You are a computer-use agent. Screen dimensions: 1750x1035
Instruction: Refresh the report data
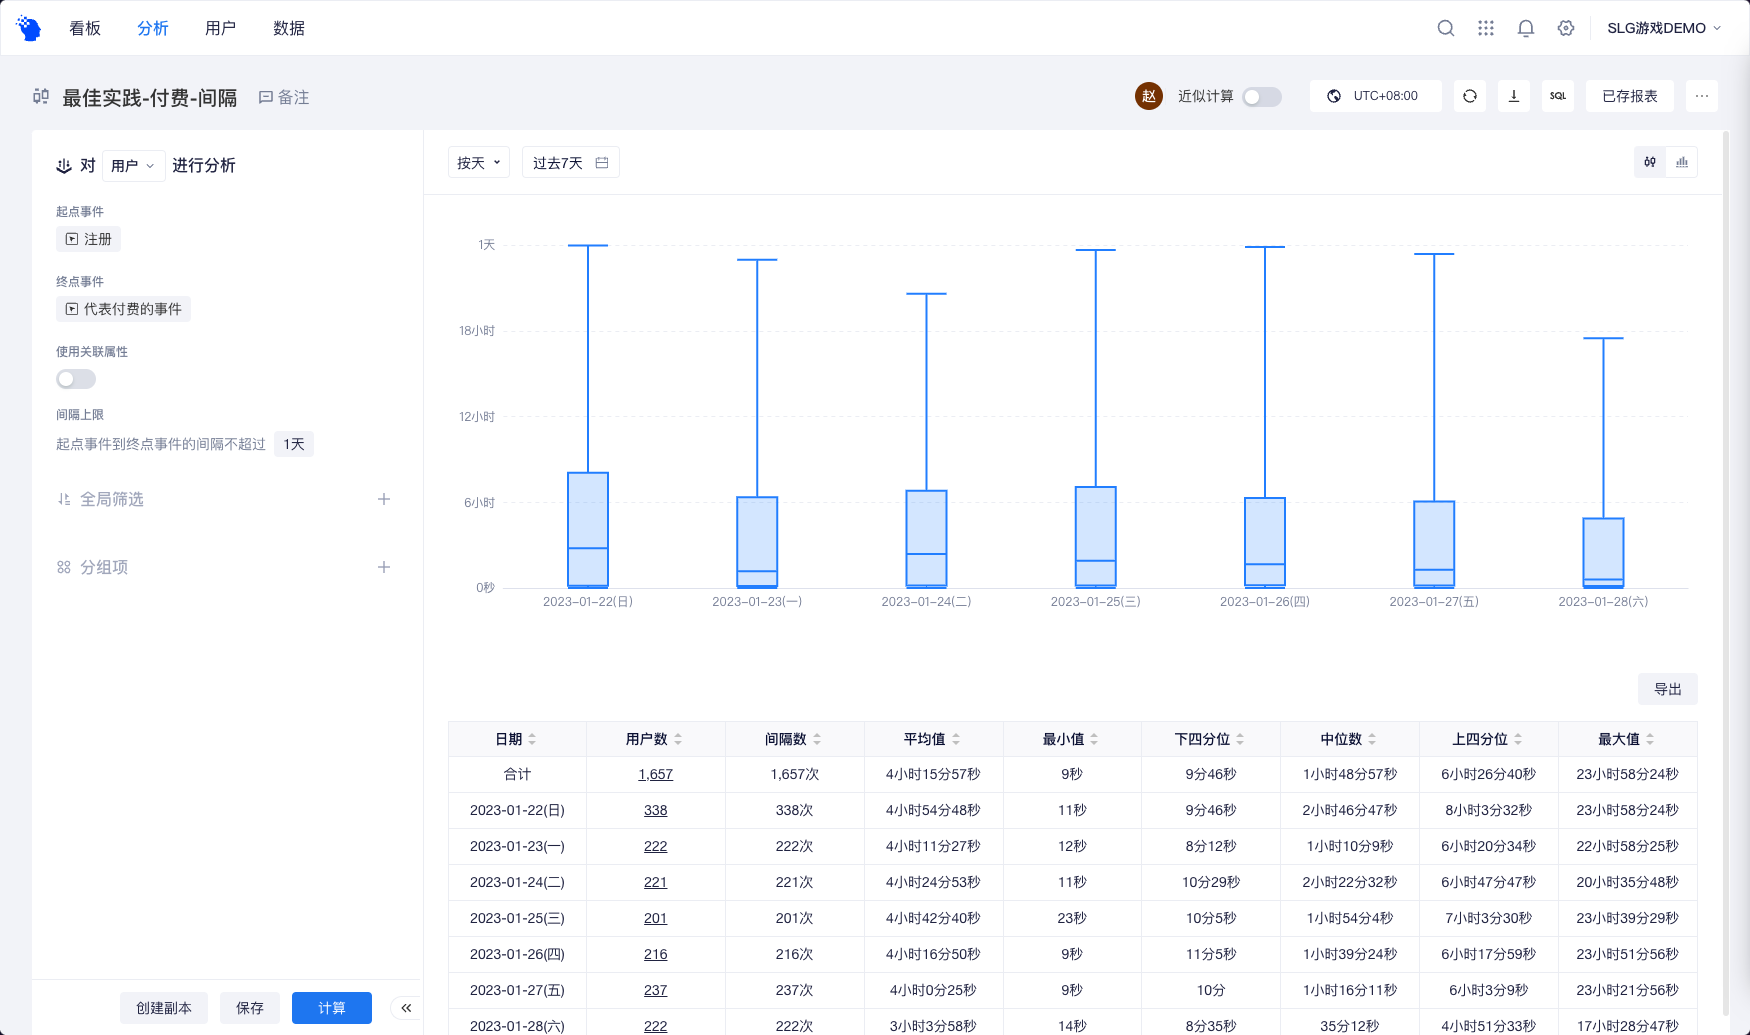(1470, 96)
